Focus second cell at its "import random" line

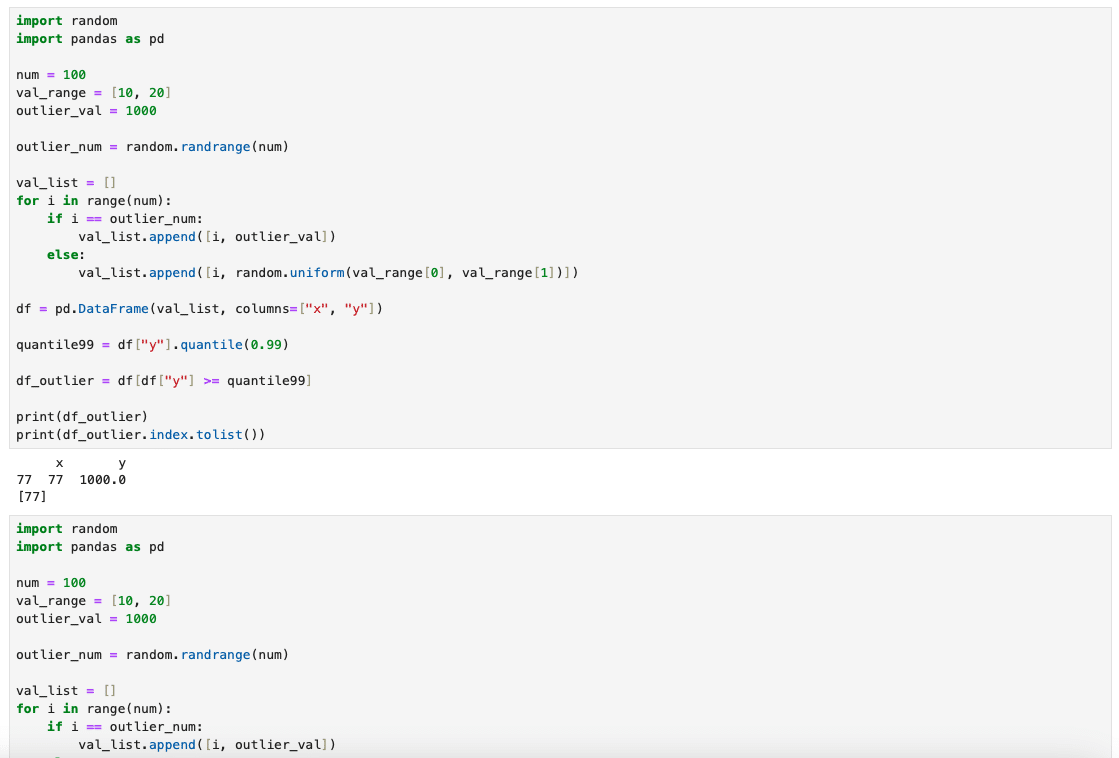(x=66, y=529)
